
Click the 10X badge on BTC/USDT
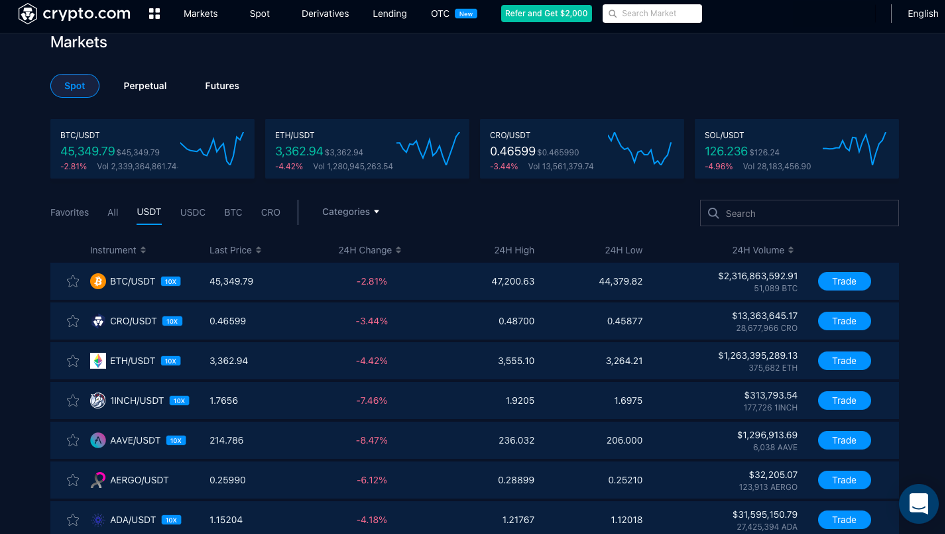(171, 281)
